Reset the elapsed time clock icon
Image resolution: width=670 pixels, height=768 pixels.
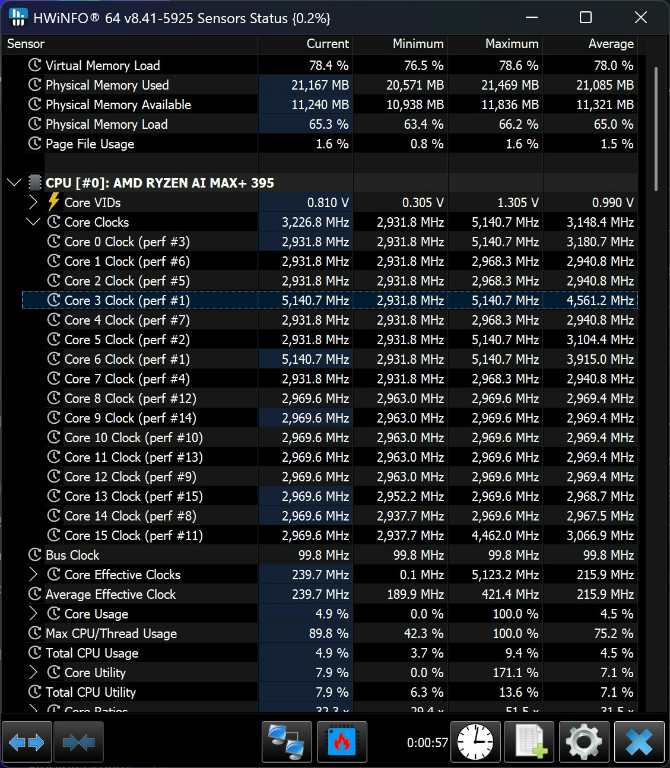[x=476, y=742]
